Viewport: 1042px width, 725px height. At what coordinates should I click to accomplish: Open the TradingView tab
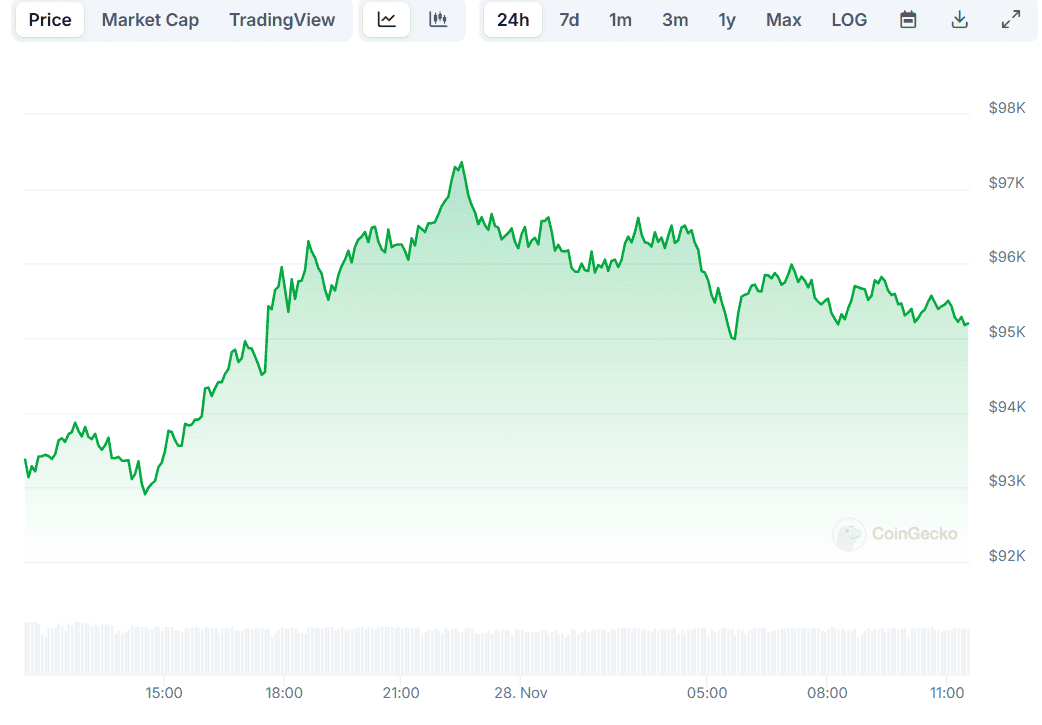click(282, 19)
